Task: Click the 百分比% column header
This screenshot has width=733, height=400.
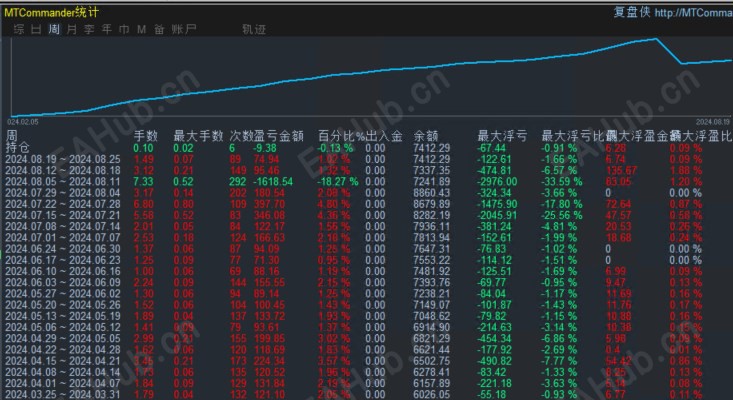Action: 341,136
